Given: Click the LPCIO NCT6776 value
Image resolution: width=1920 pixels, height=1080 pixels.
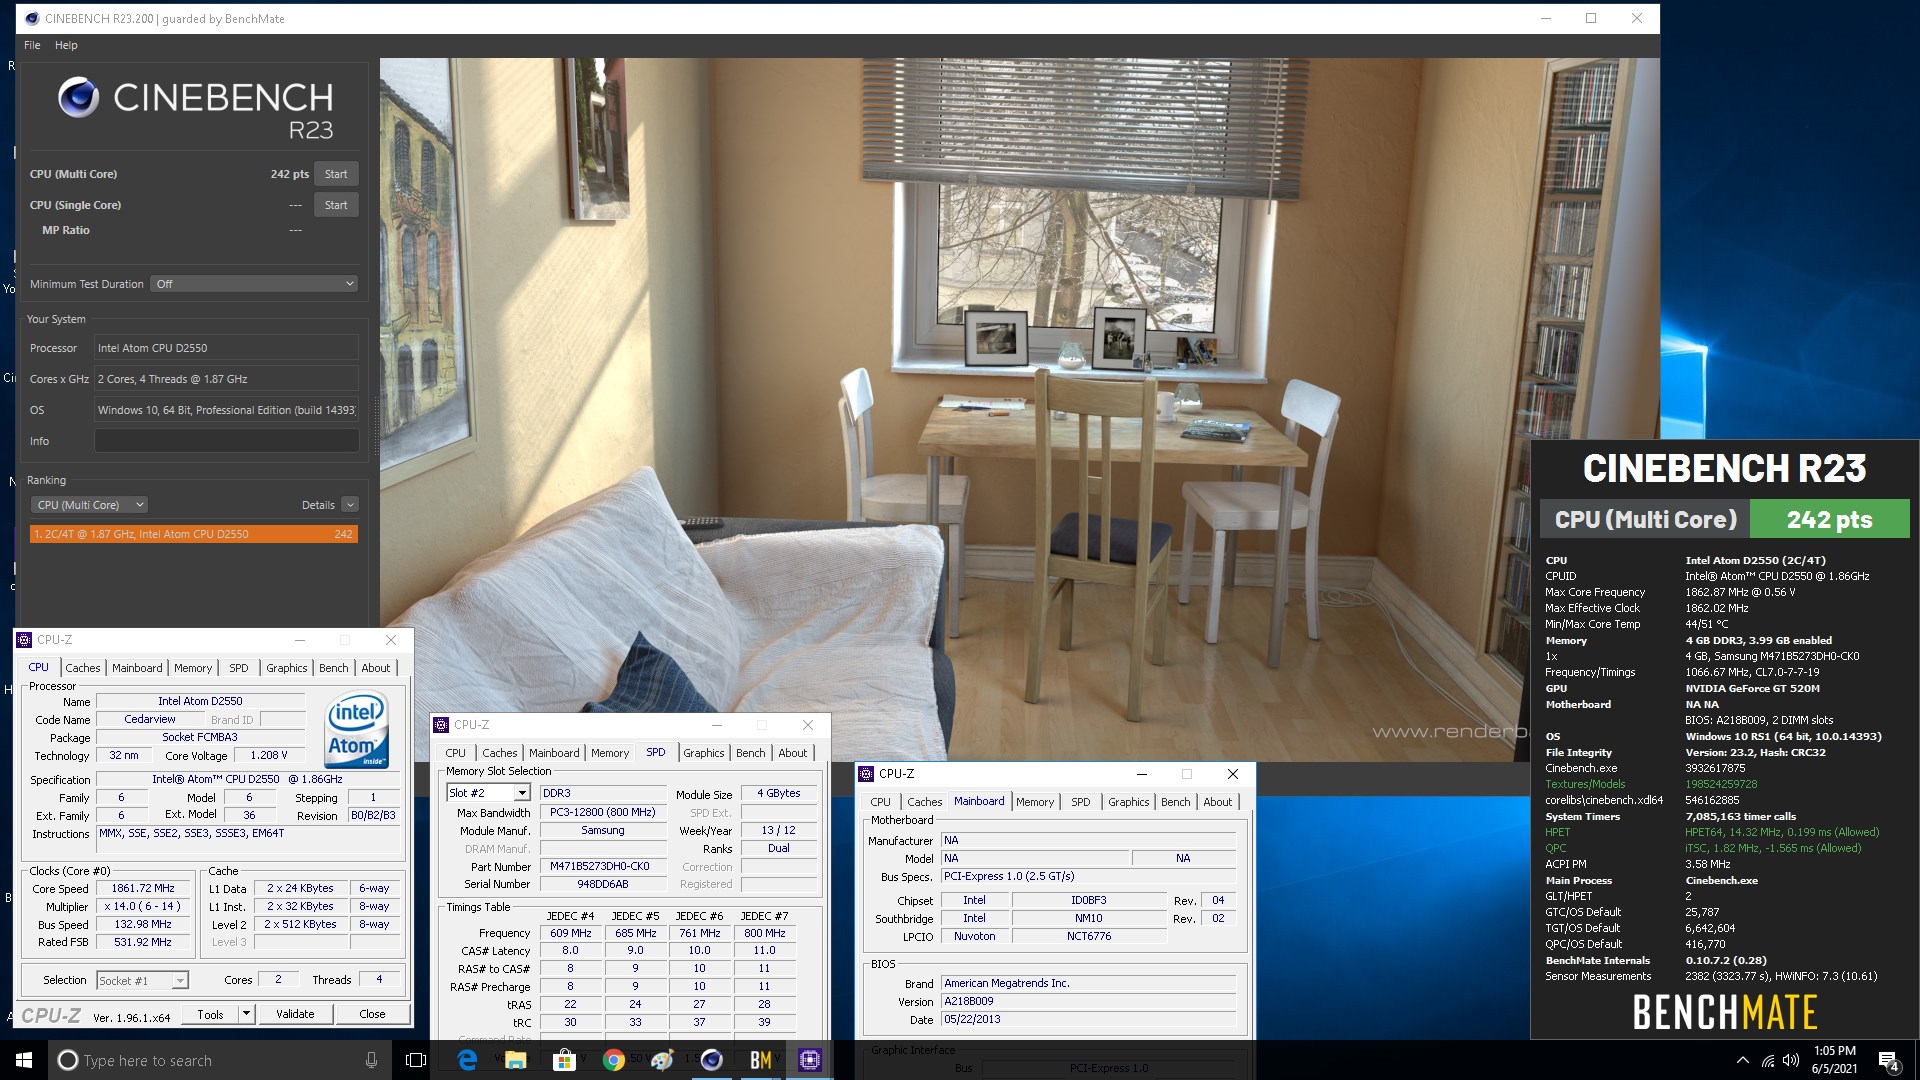Looking at the screenshot, I should click(1088, 936).
